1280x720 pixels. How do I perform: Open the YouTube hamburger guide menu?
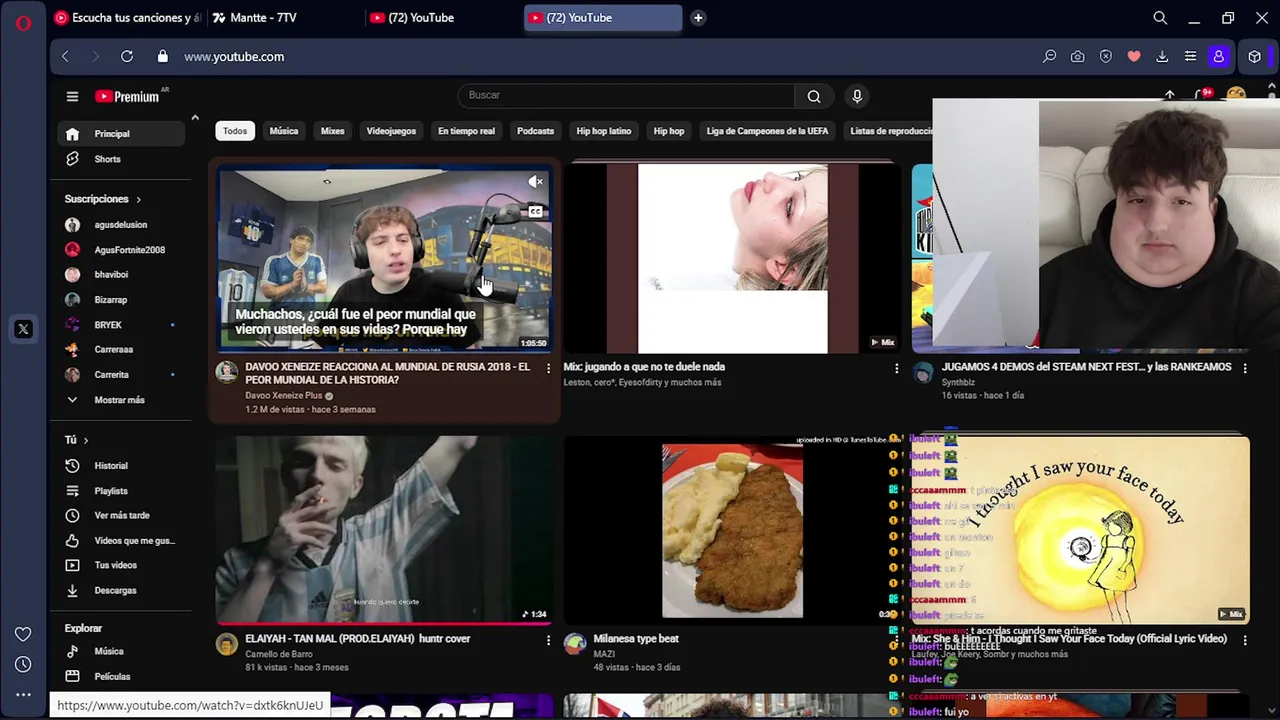pyautogui.click(x=72, y=96)
